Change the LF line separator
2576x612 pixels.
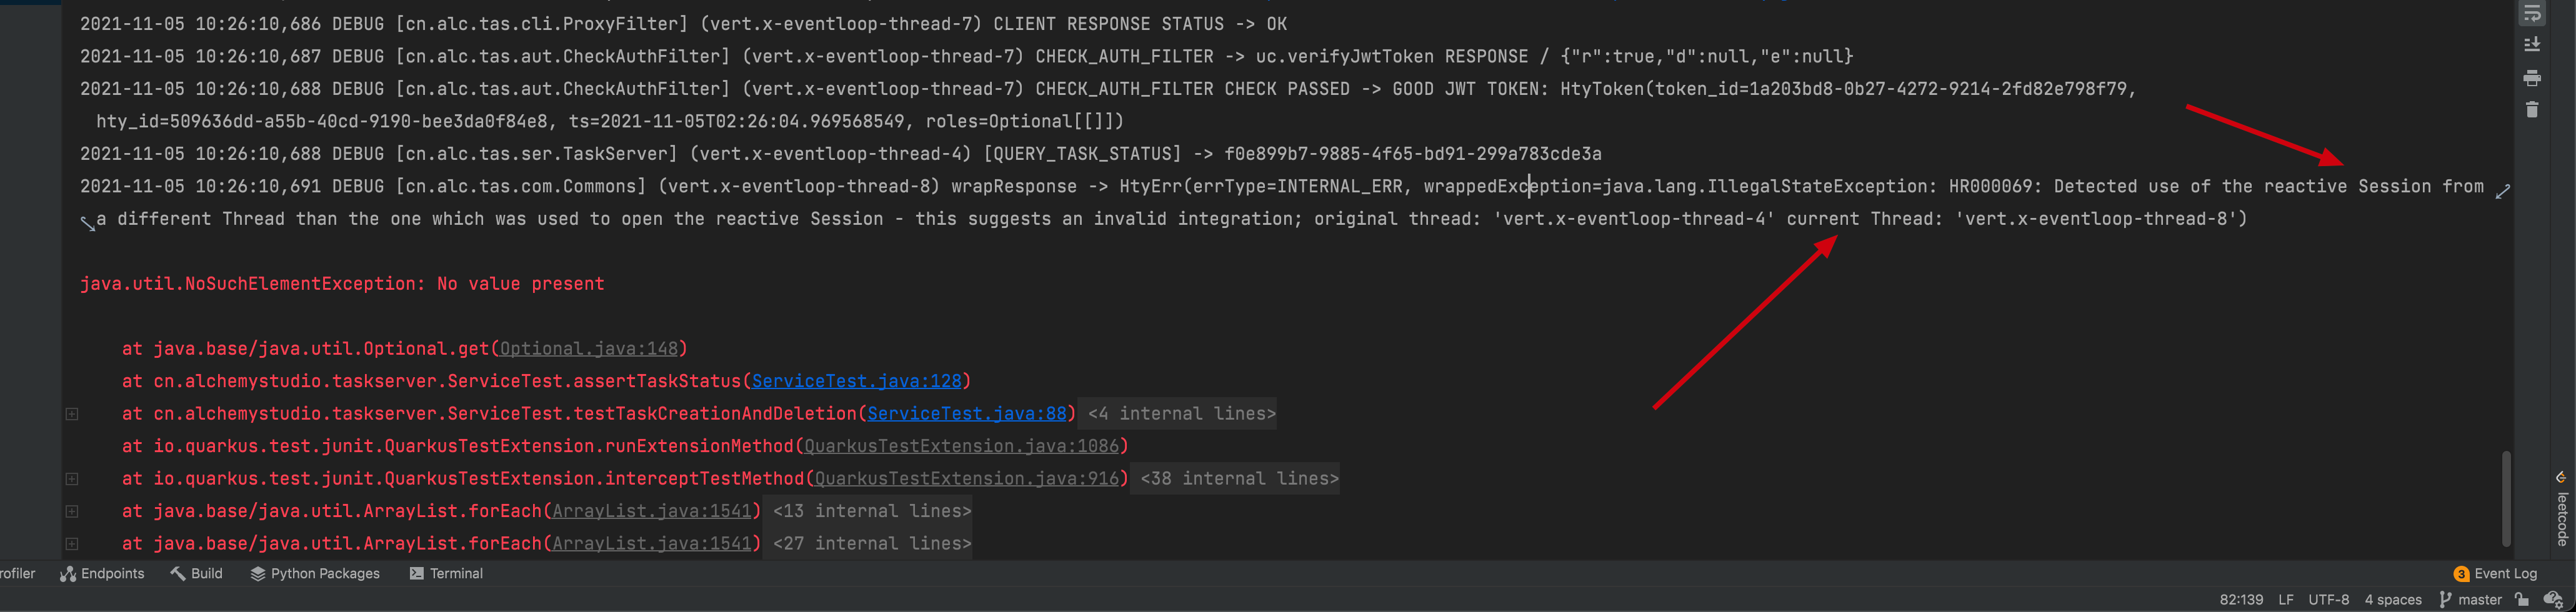[2286, 600]
